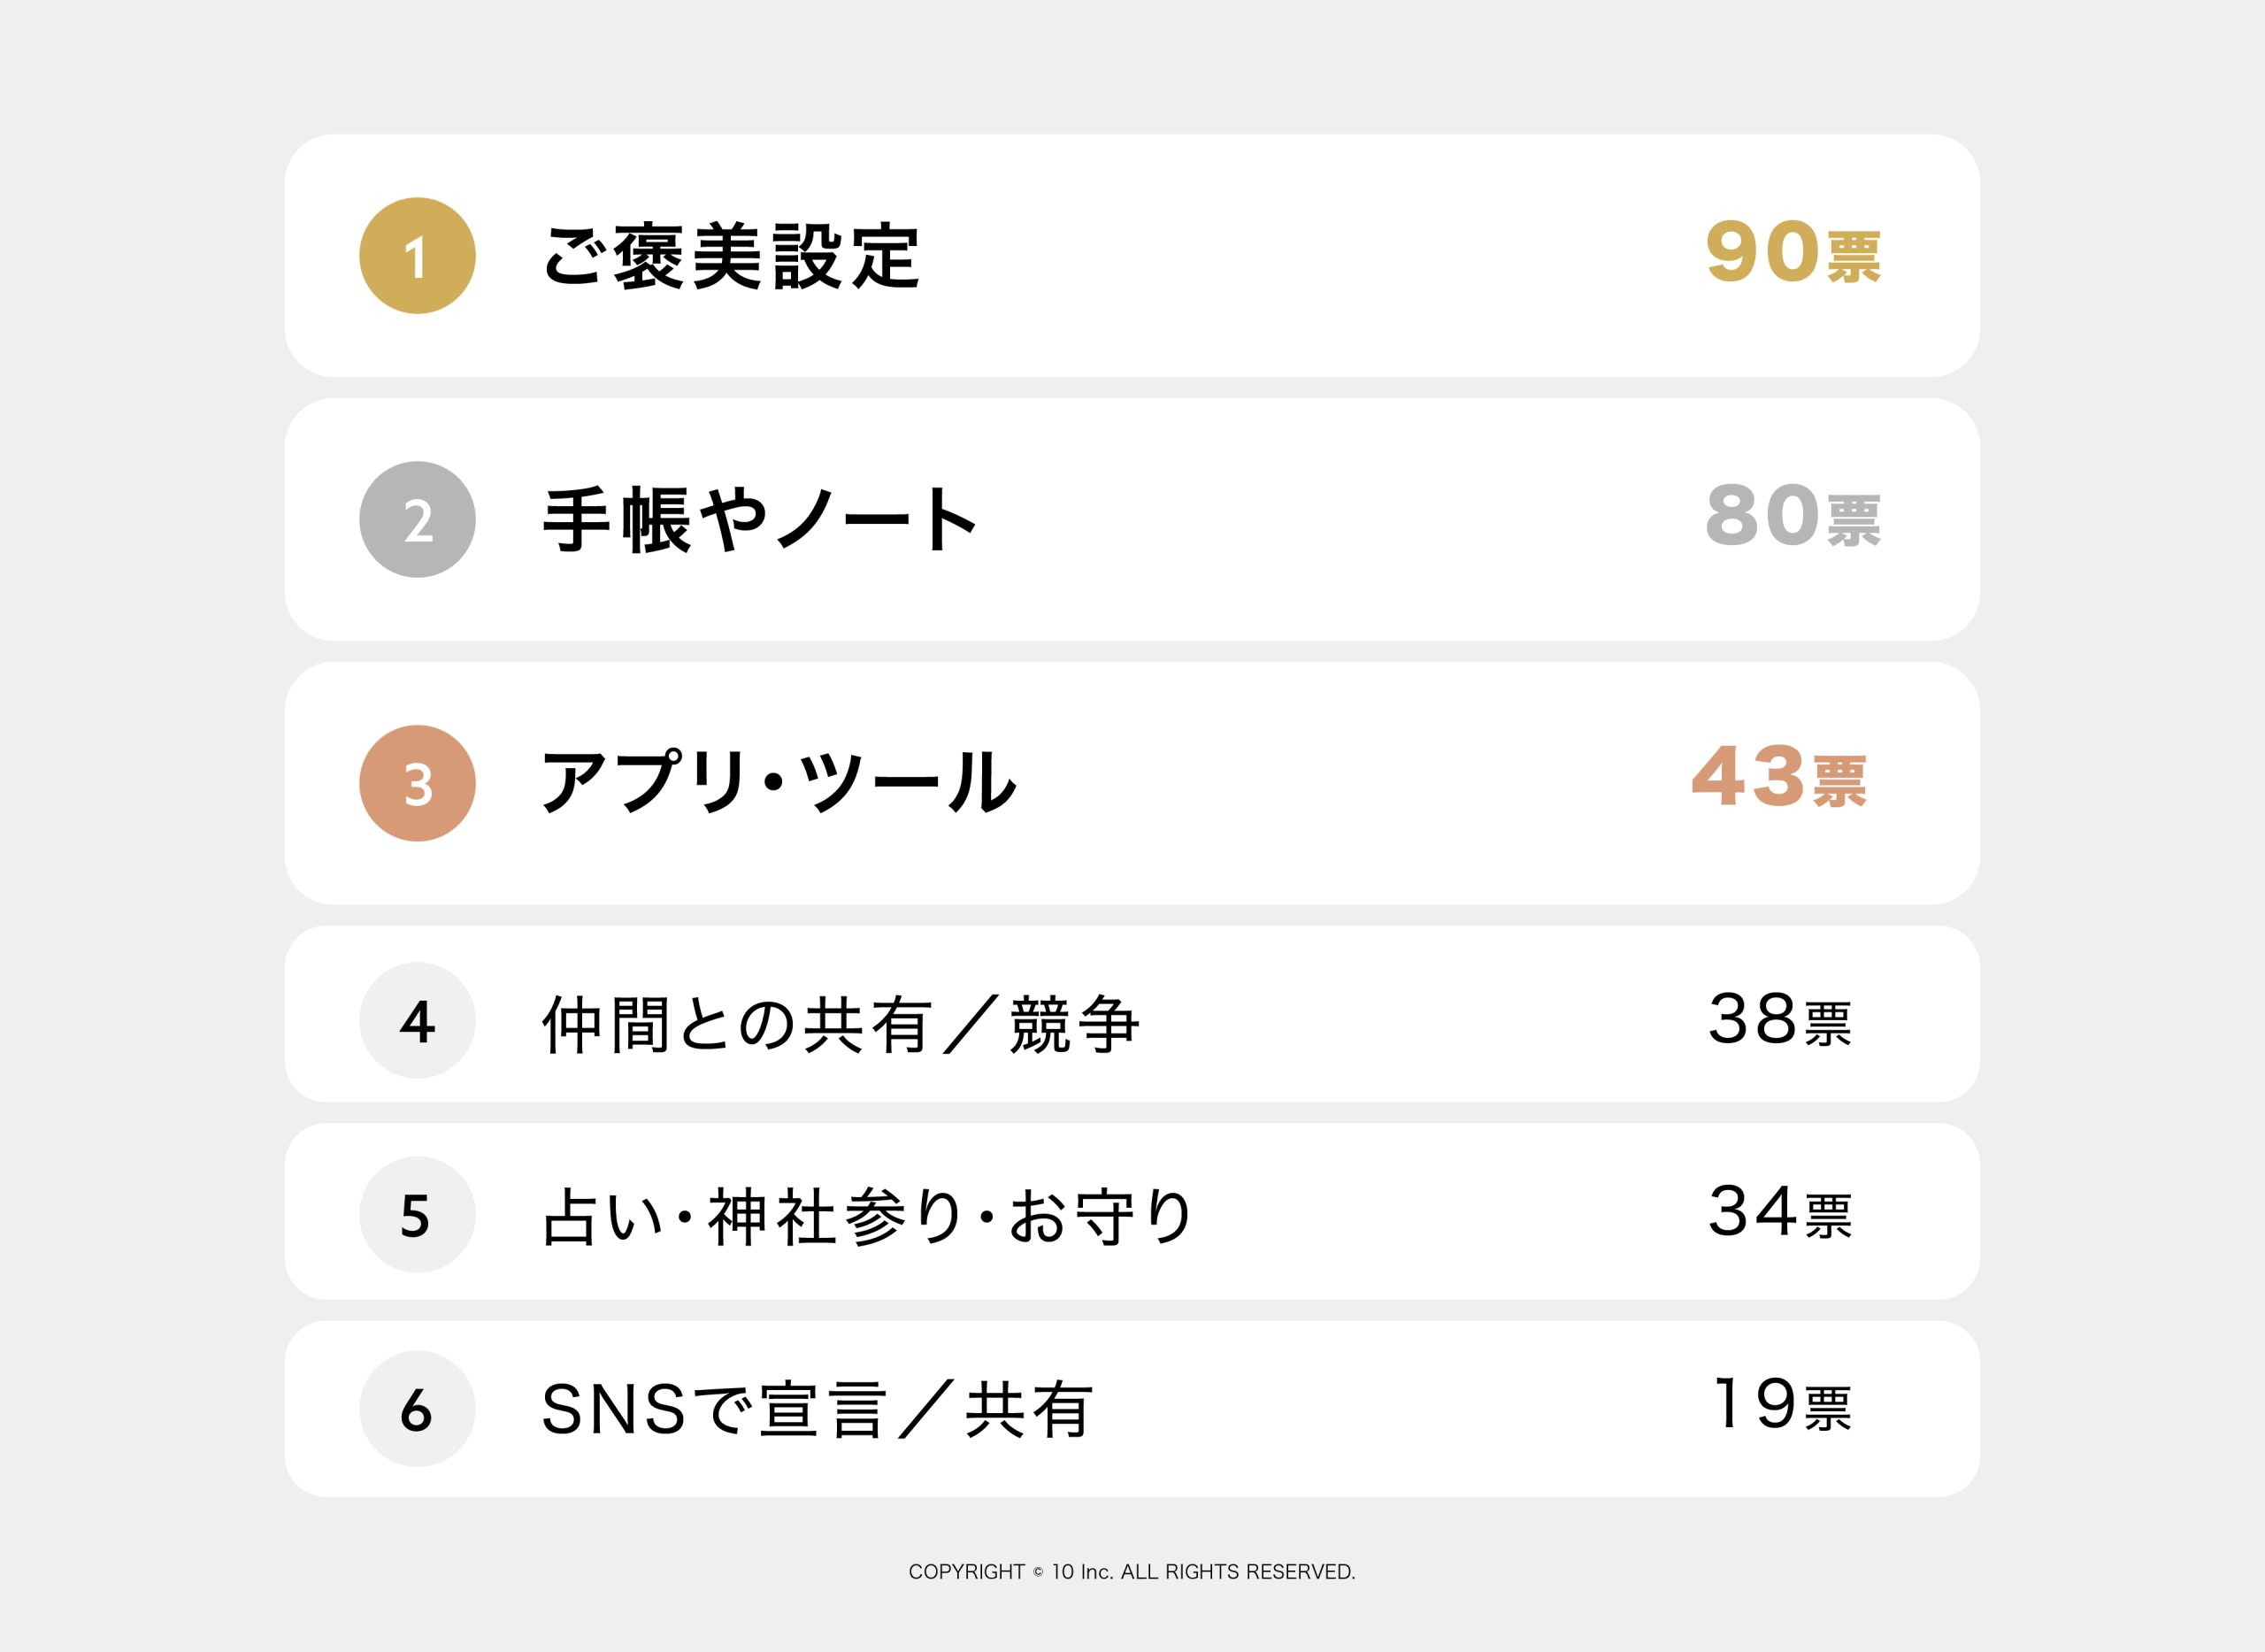Select the 34票 vote total
The height and width of the screenshot is (1652, 2265).
pyautogui.click(x=1780, y=1214)
